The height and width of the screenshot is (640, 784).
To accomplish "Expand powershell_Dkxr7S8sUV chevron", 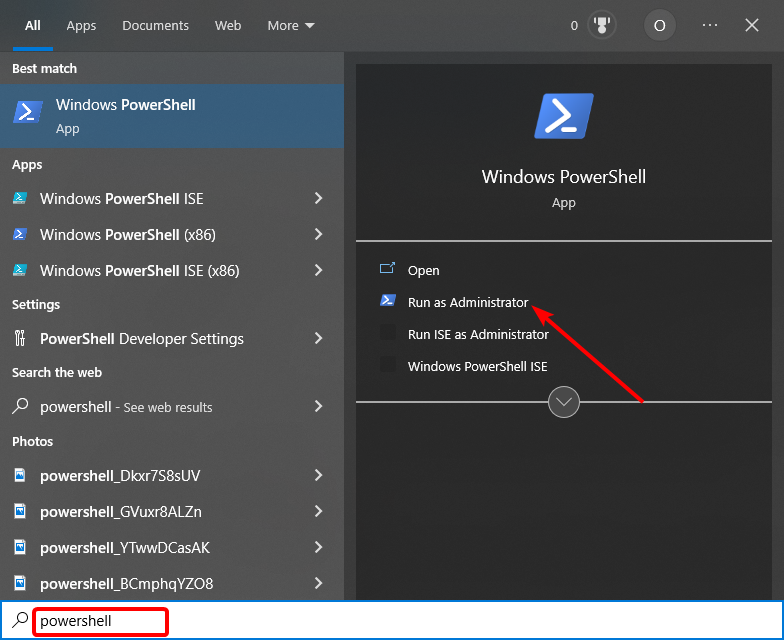I will [x=318, y=476].
